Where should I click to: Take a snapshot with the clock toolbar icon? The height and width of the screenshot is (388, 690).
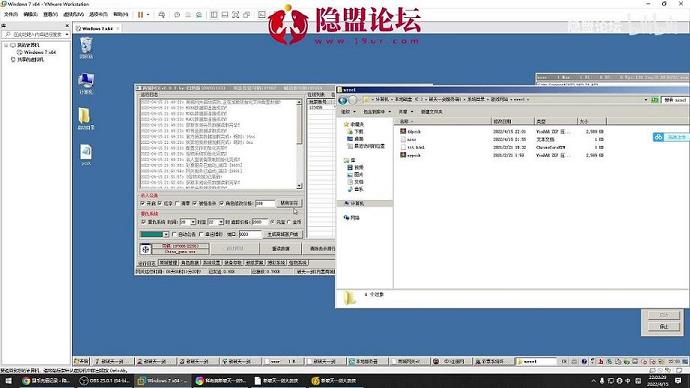[x=177, y=15]
